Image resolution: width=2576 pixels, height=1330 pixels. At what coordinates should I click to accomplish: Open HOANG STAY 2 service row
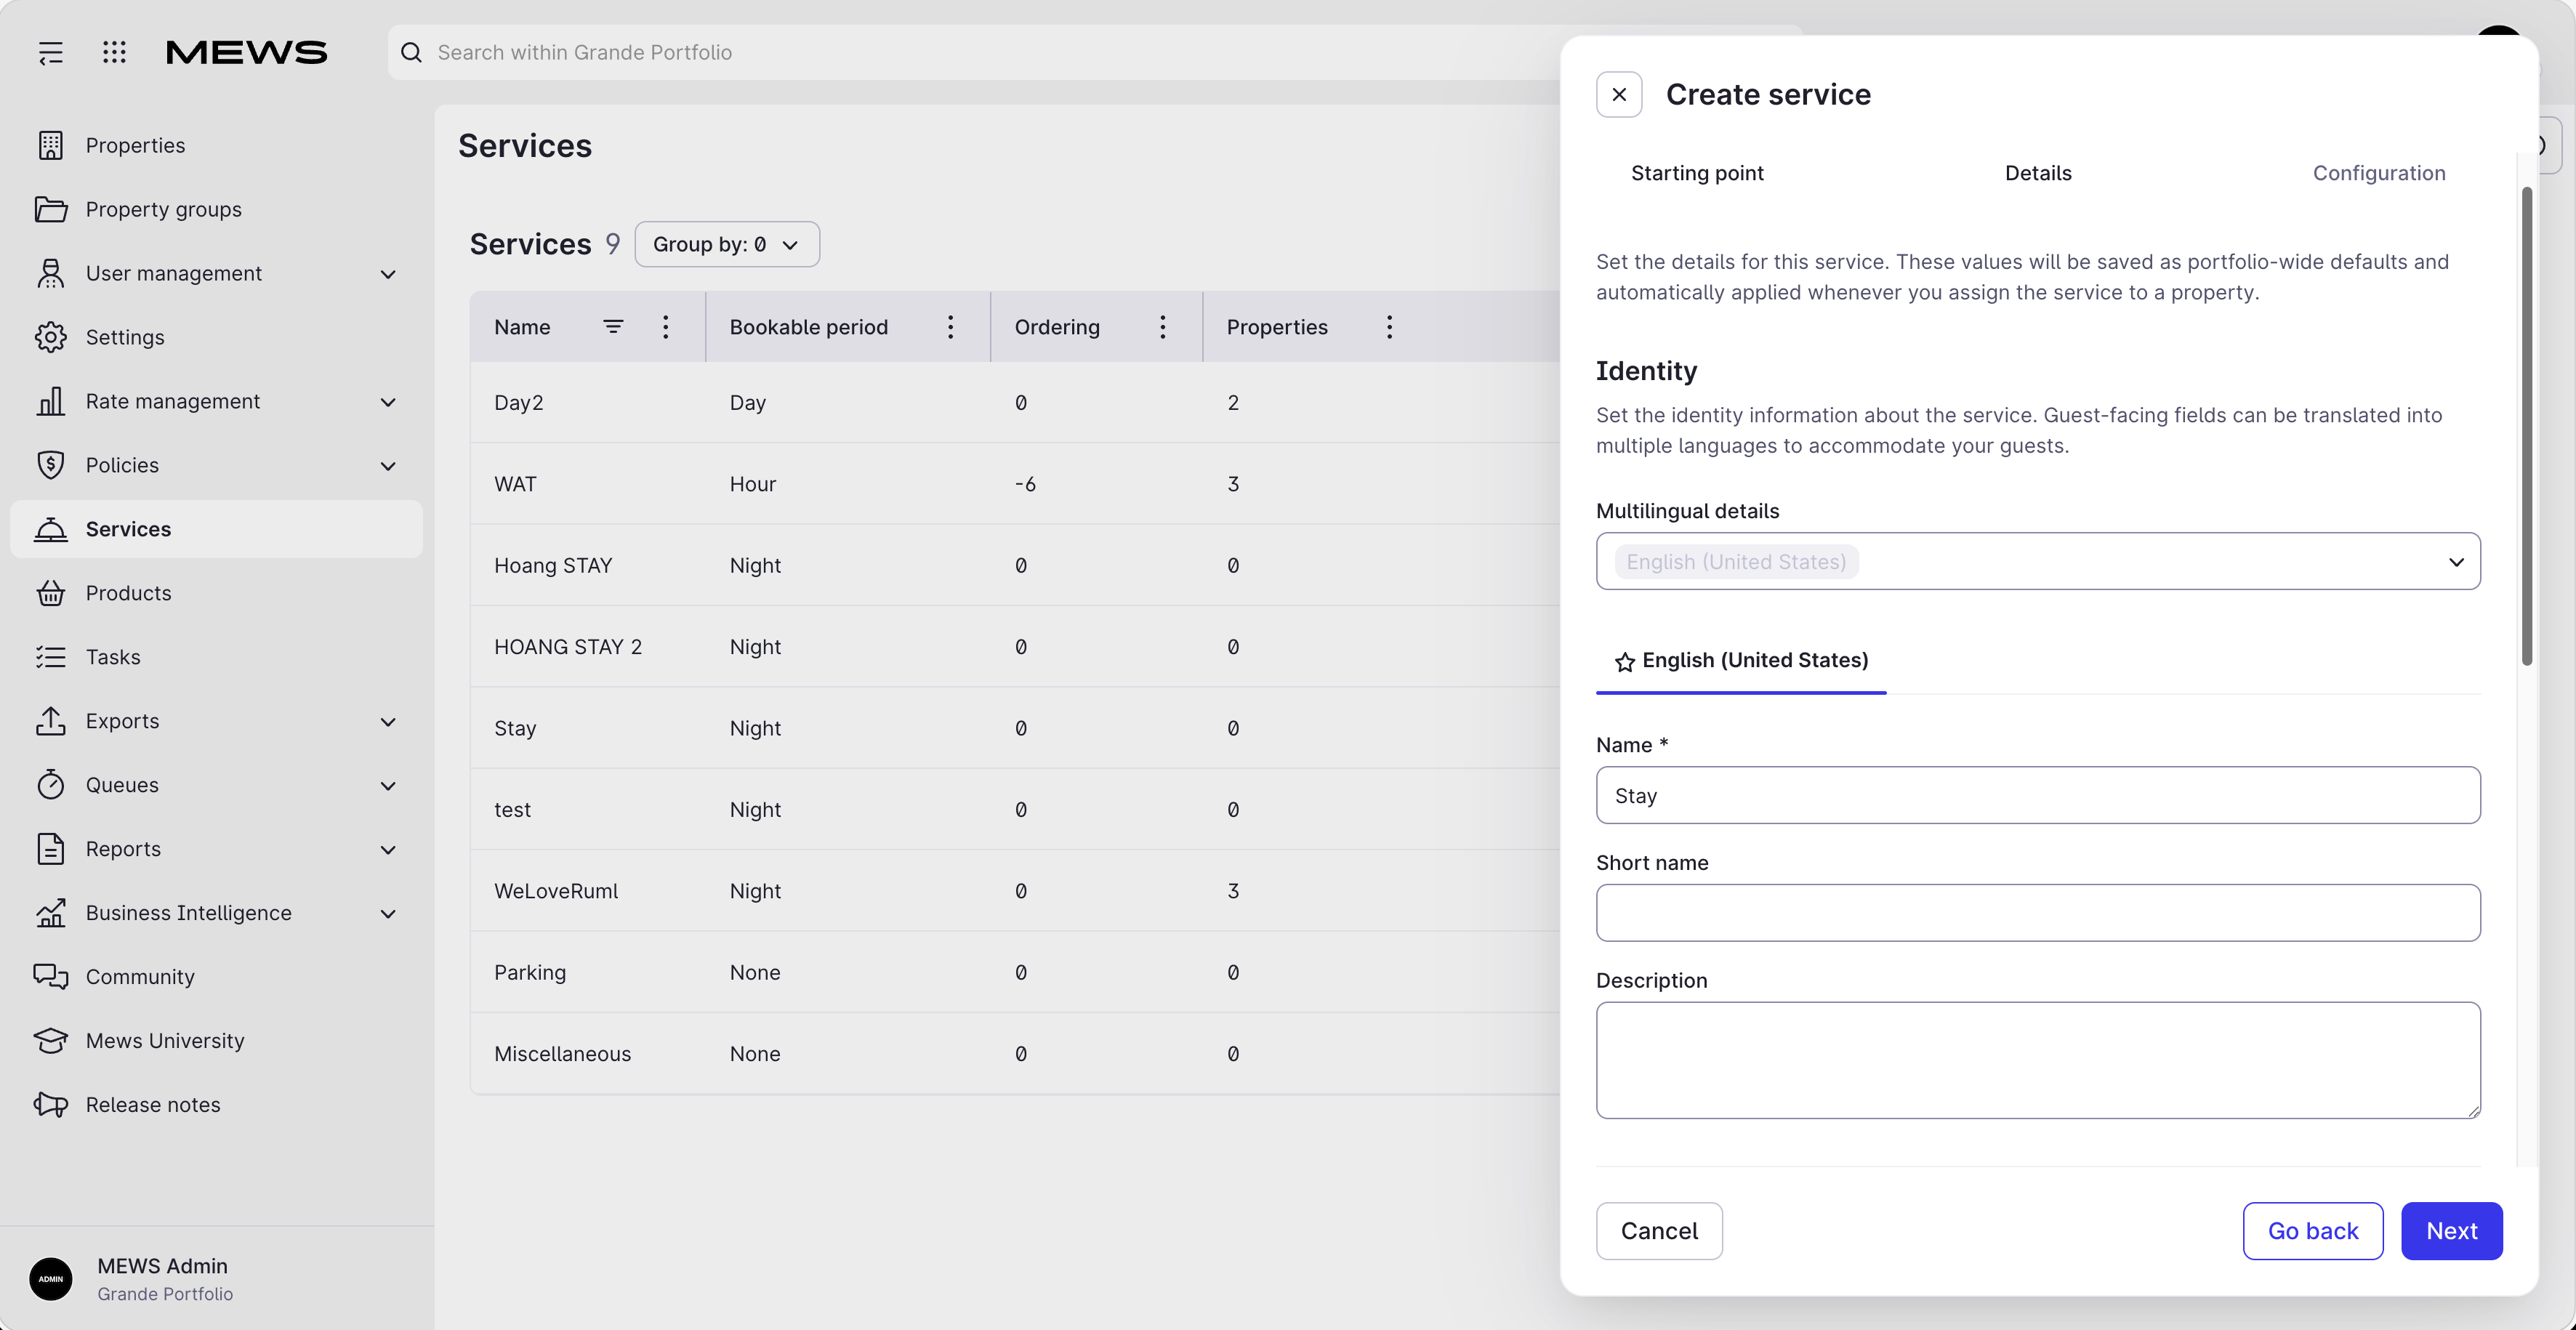1015,647
